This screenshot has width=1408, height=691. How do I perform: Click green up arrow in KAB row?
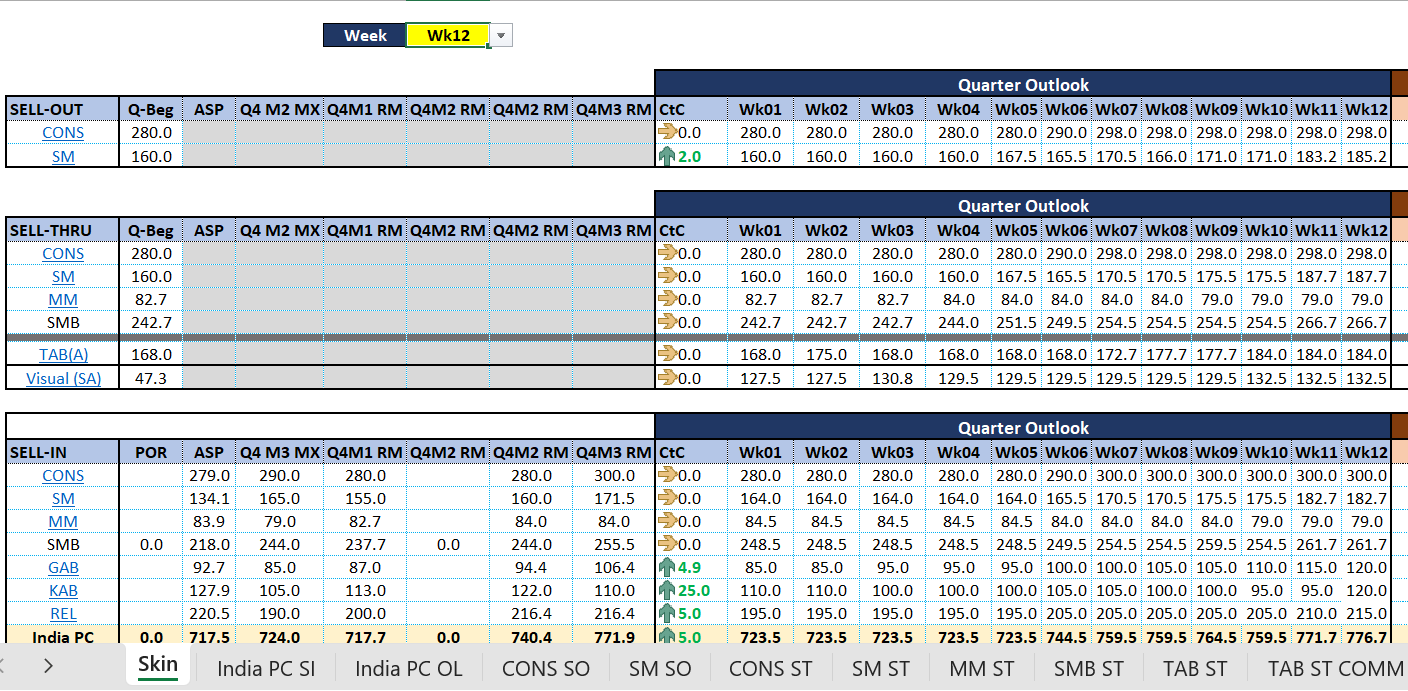(667, 591)
